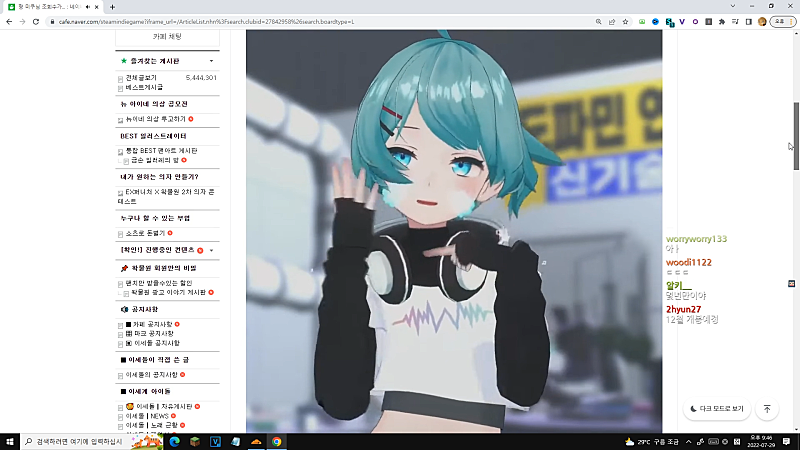This screenshot has height=450, width=800.
Task: Click the 이세계 아이돌 section heading
Action: point(149,391)
